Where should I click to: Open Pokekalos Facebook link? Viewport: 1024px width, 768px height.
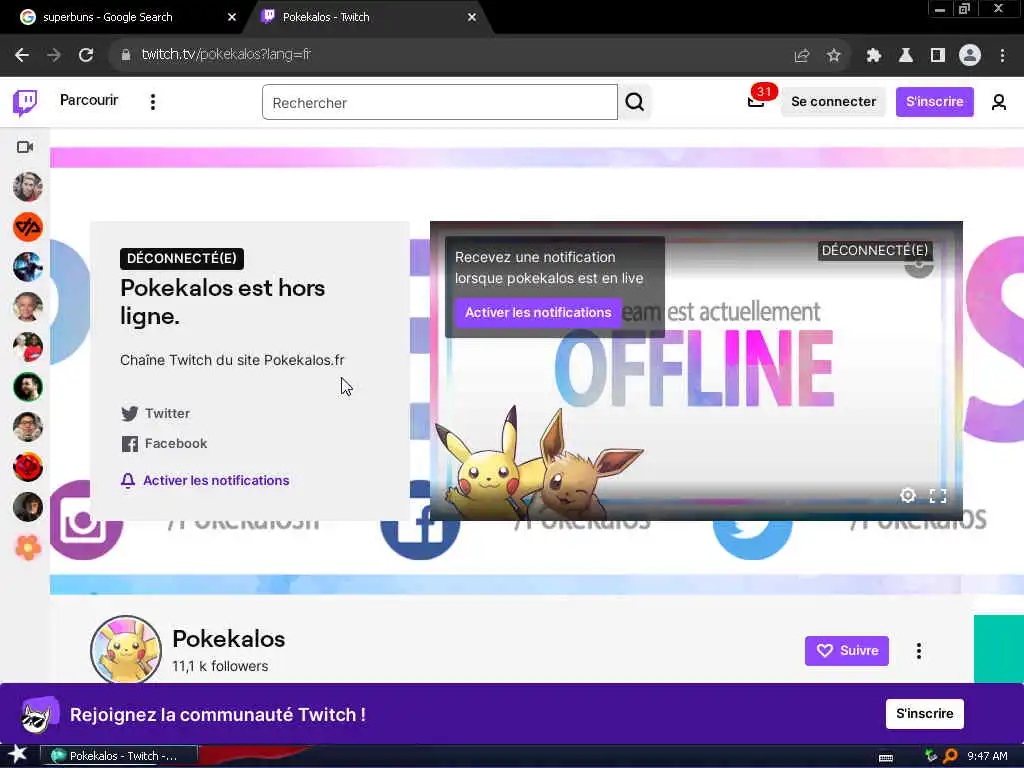[164, 443]
